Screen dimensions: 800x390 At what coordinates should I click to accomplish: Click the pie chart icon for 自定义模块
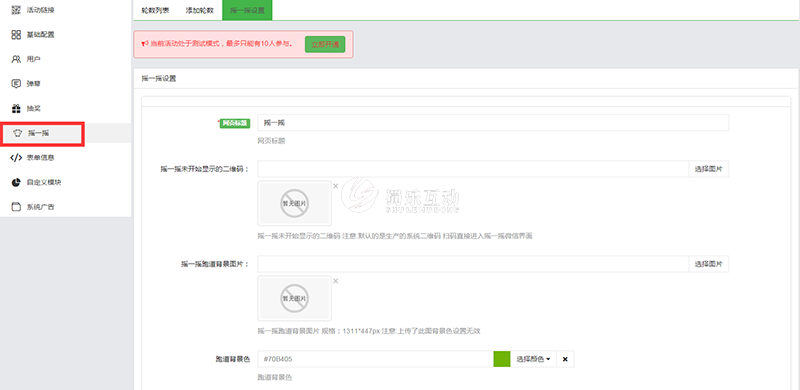pyautogui.click(x=16, y=182)
